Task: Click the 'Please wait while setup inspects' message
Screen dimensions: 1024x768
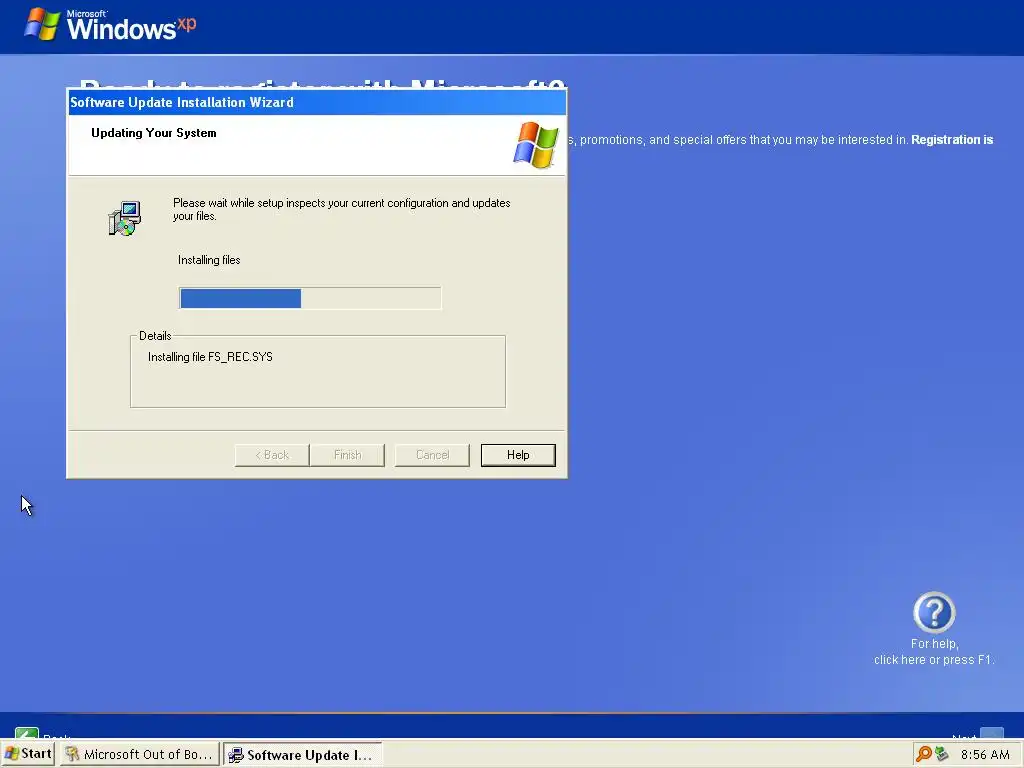Action: click(x=342, y=210)
